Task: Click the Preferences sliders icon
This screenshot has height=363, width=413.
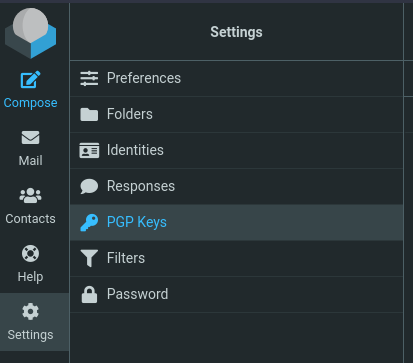Action: (89, 78)
